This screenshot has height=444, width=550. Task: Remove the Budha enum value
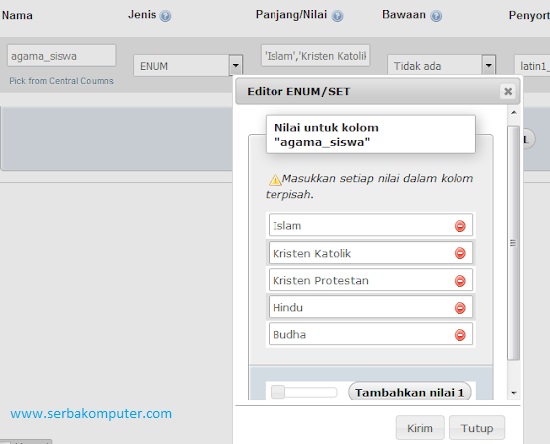tap(460, 335)
